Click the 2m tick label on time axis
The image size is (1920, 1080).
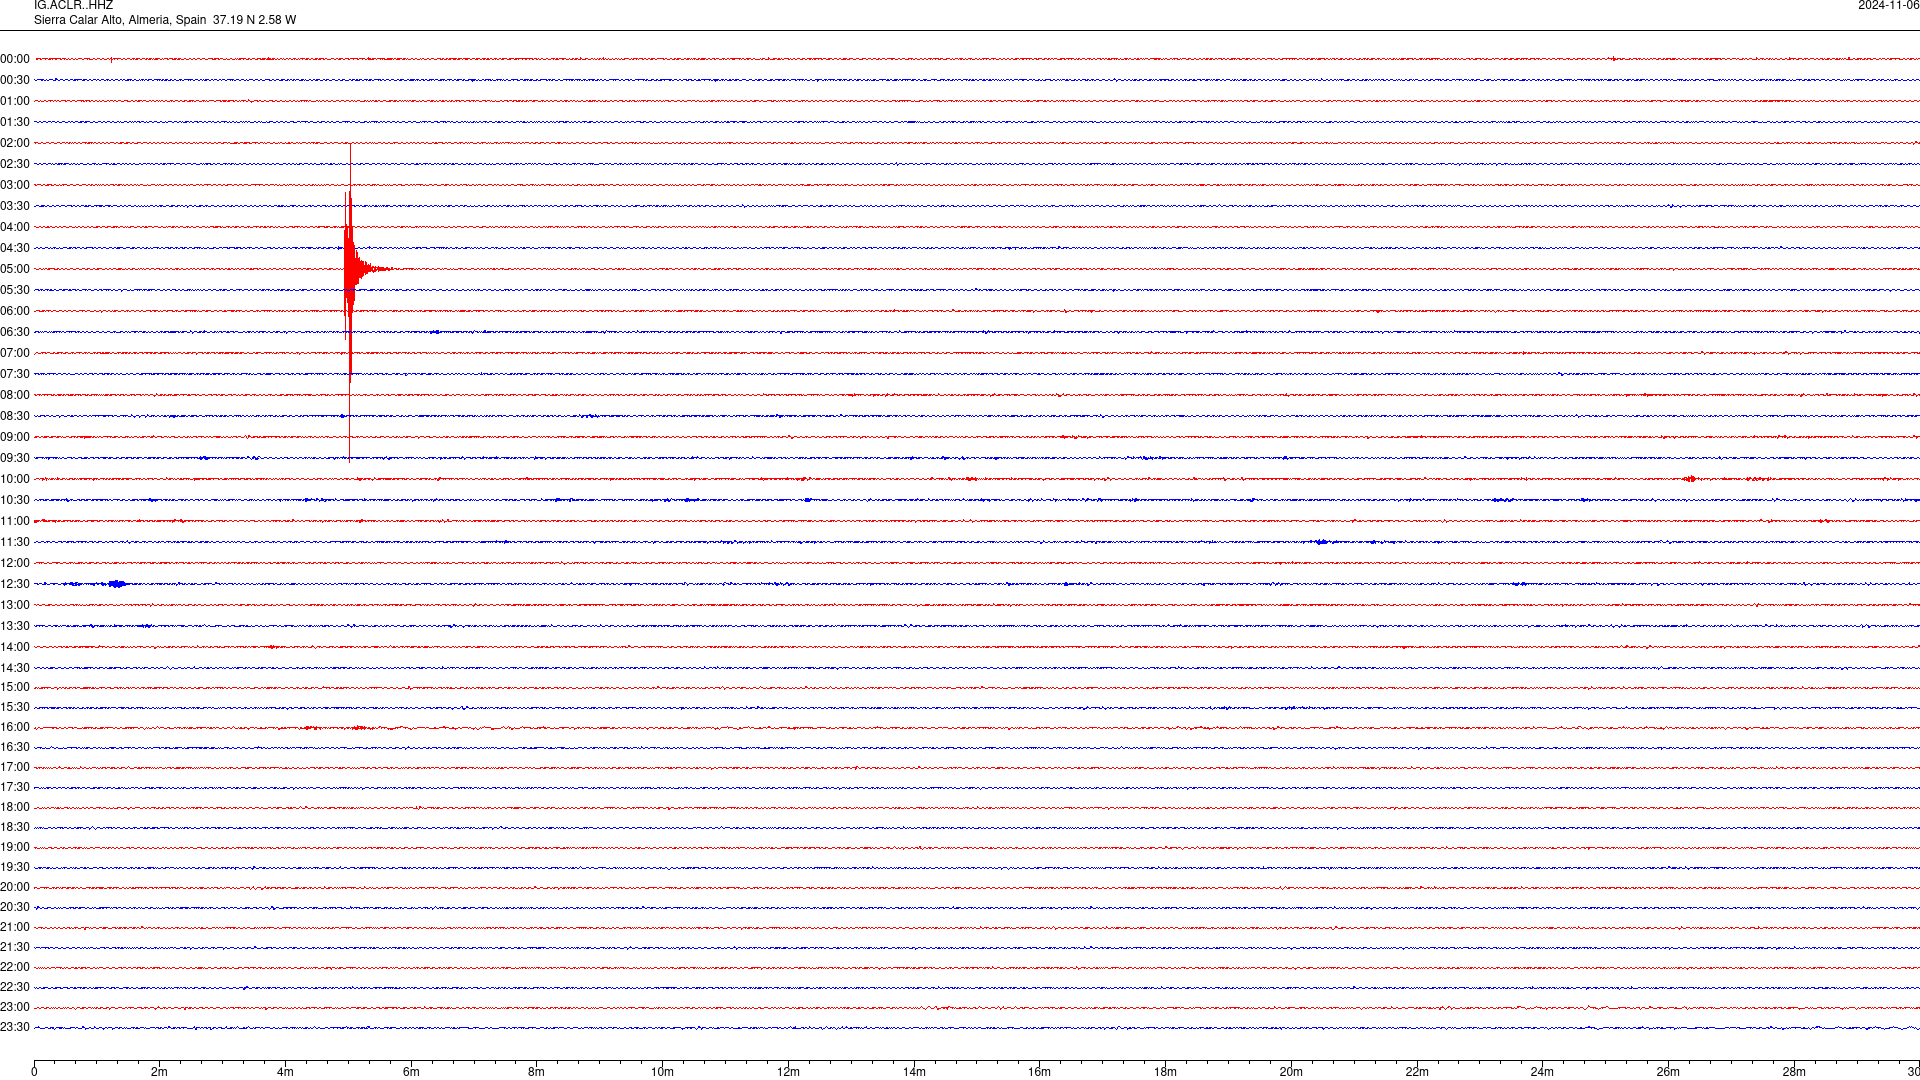click(159, 1072)
